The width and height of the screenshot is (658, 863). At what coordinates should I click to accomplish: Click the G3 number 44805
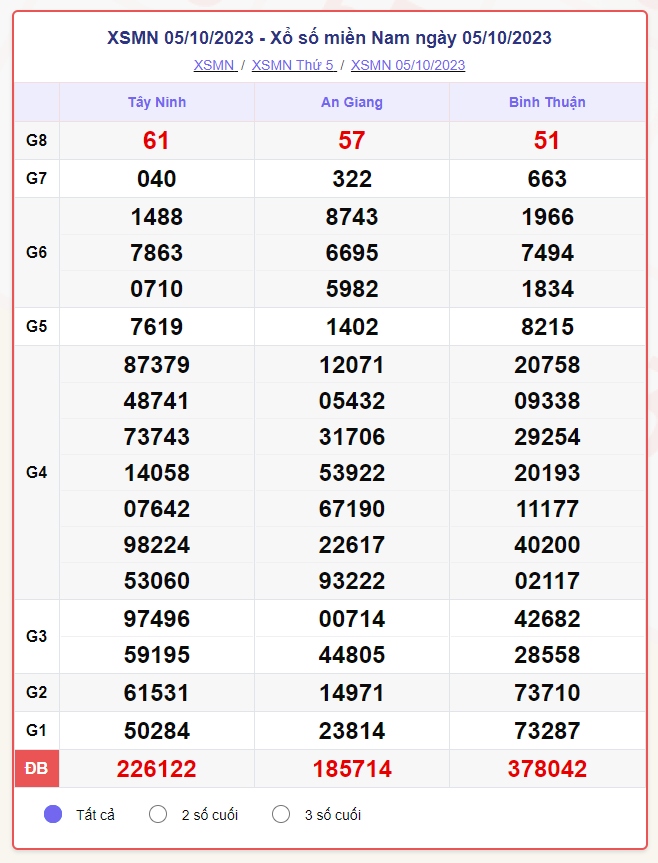[x=352, y=655]
